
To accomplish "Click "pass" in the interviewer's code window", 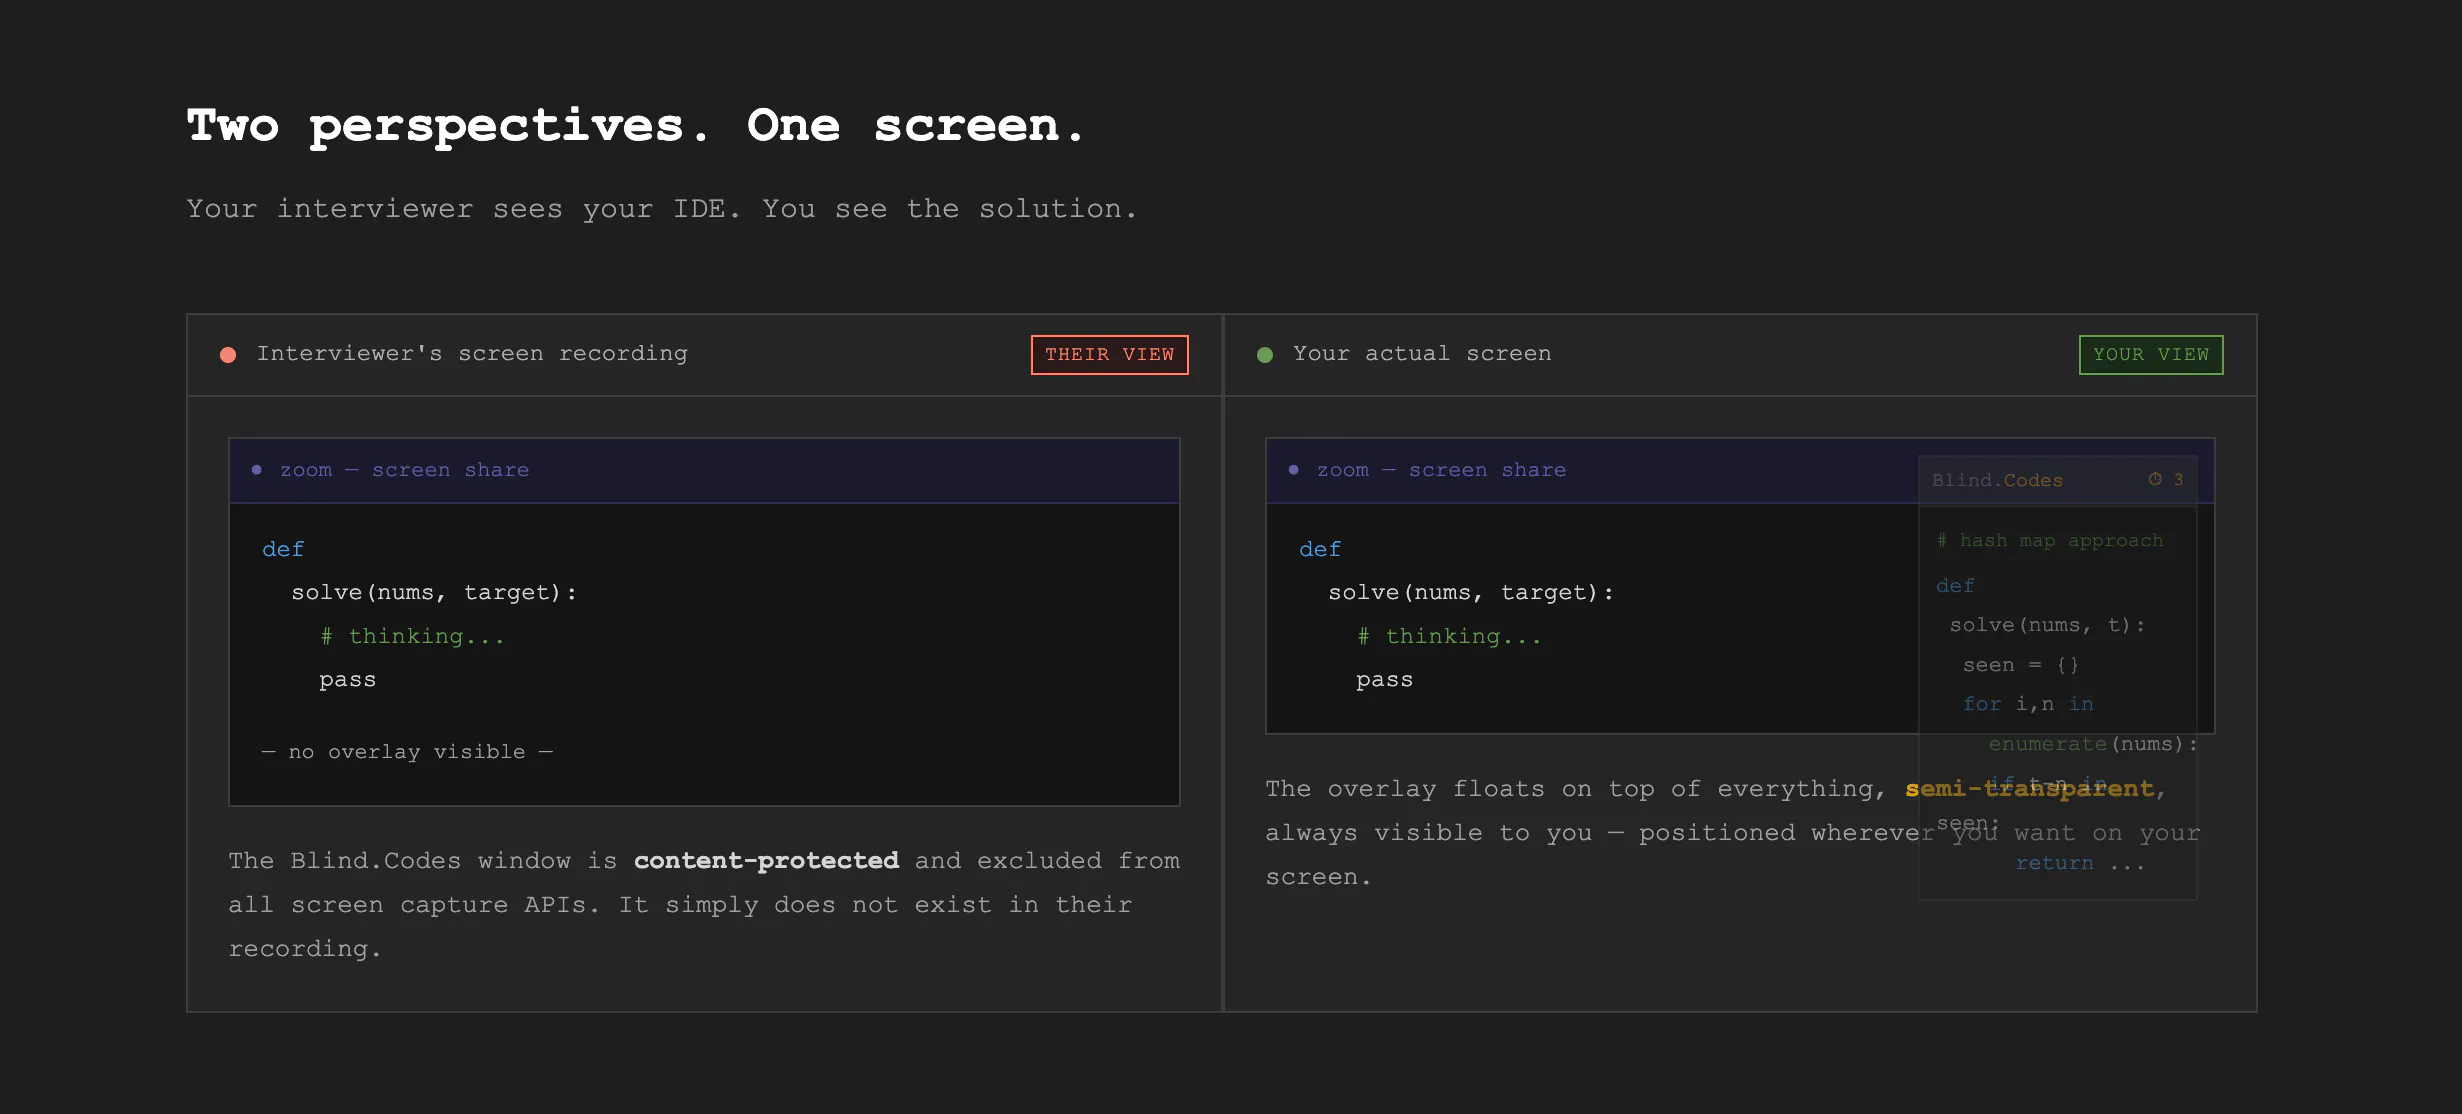I will pos(348,680).
